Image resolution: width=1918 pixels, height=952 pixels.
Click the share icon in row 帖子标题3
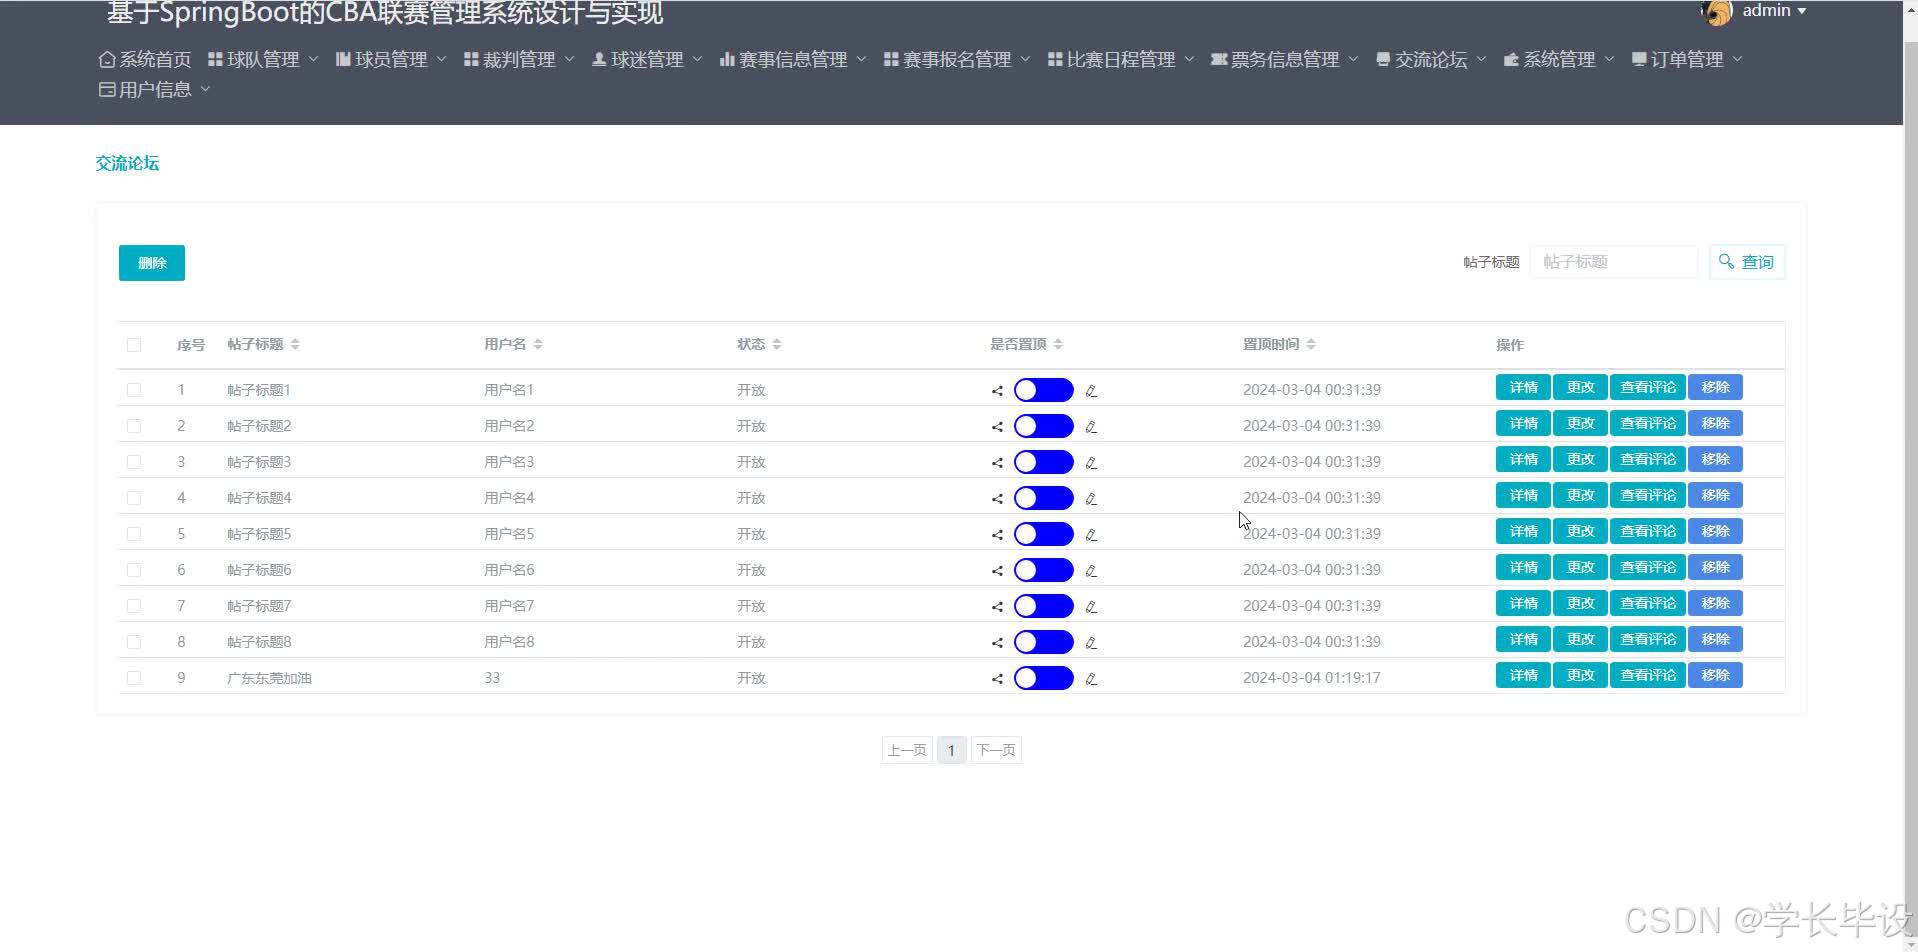[x=997, y=463]
